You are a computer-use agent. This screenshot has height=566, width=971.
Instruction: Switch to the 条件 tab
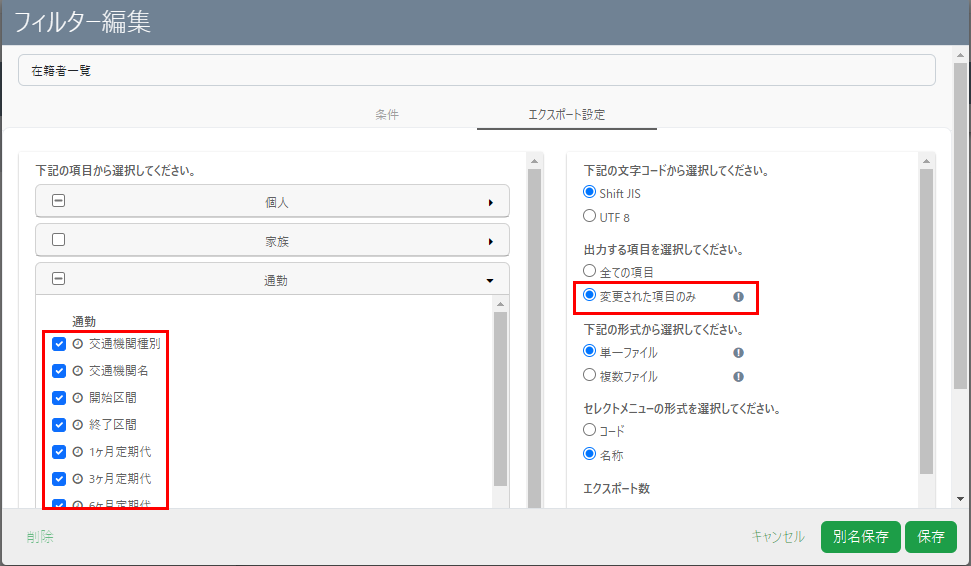tap(387, 115)
